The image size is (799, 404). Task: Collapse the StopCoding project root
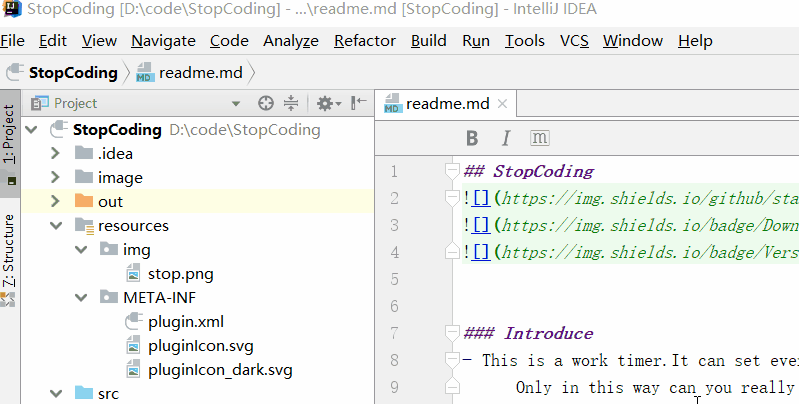tap(32, 129)
